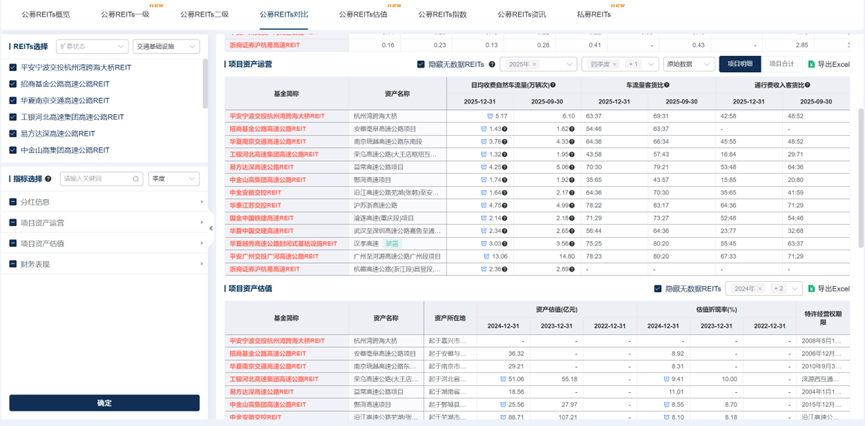Remove the 2025年 tag with its x icon
The width and height of the screenshot is (865, 426).
tap(534, 64)
